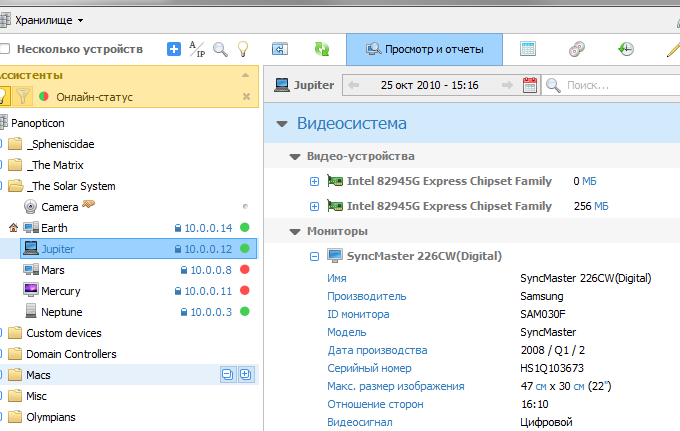680x431 pixels.
Task: Click the Серийный номер value HS1Q103673
Action: coord(552,368)
